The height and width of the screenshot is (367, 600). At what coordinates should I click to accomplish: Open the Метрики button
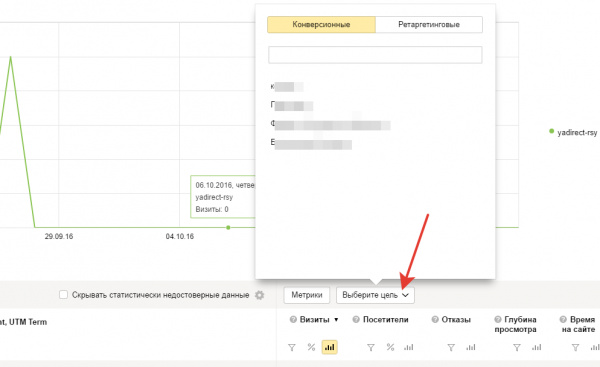307,295
